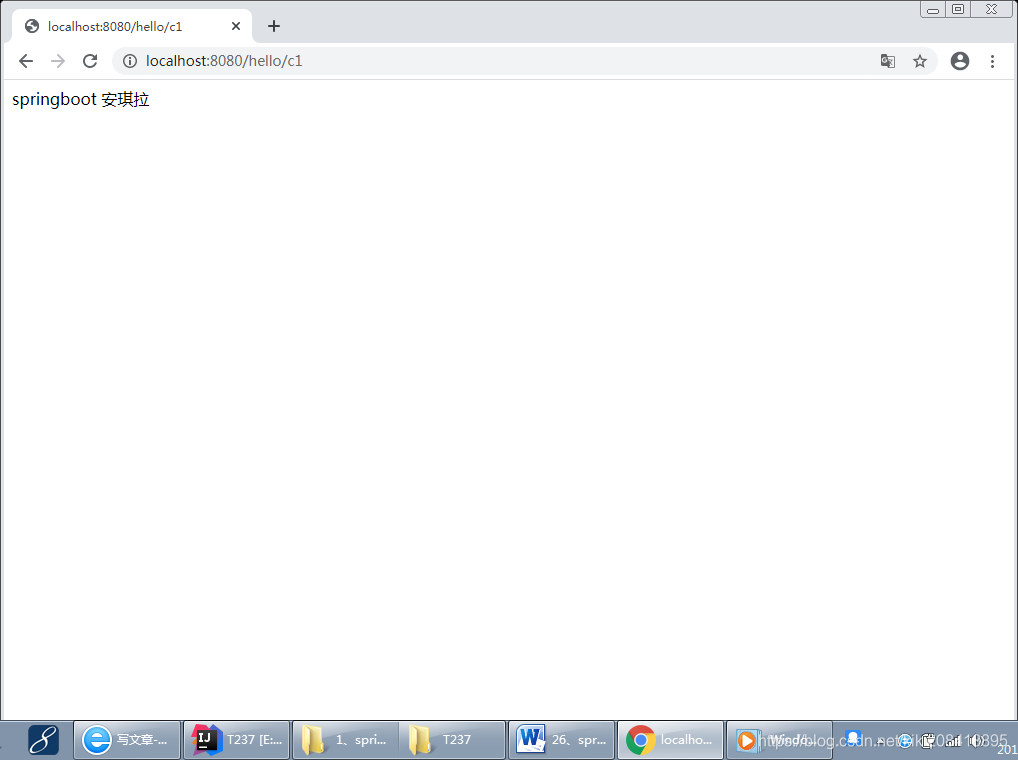
Task: Switch to IE 写文章 taskbar window
Action: [x=127, y=740]
